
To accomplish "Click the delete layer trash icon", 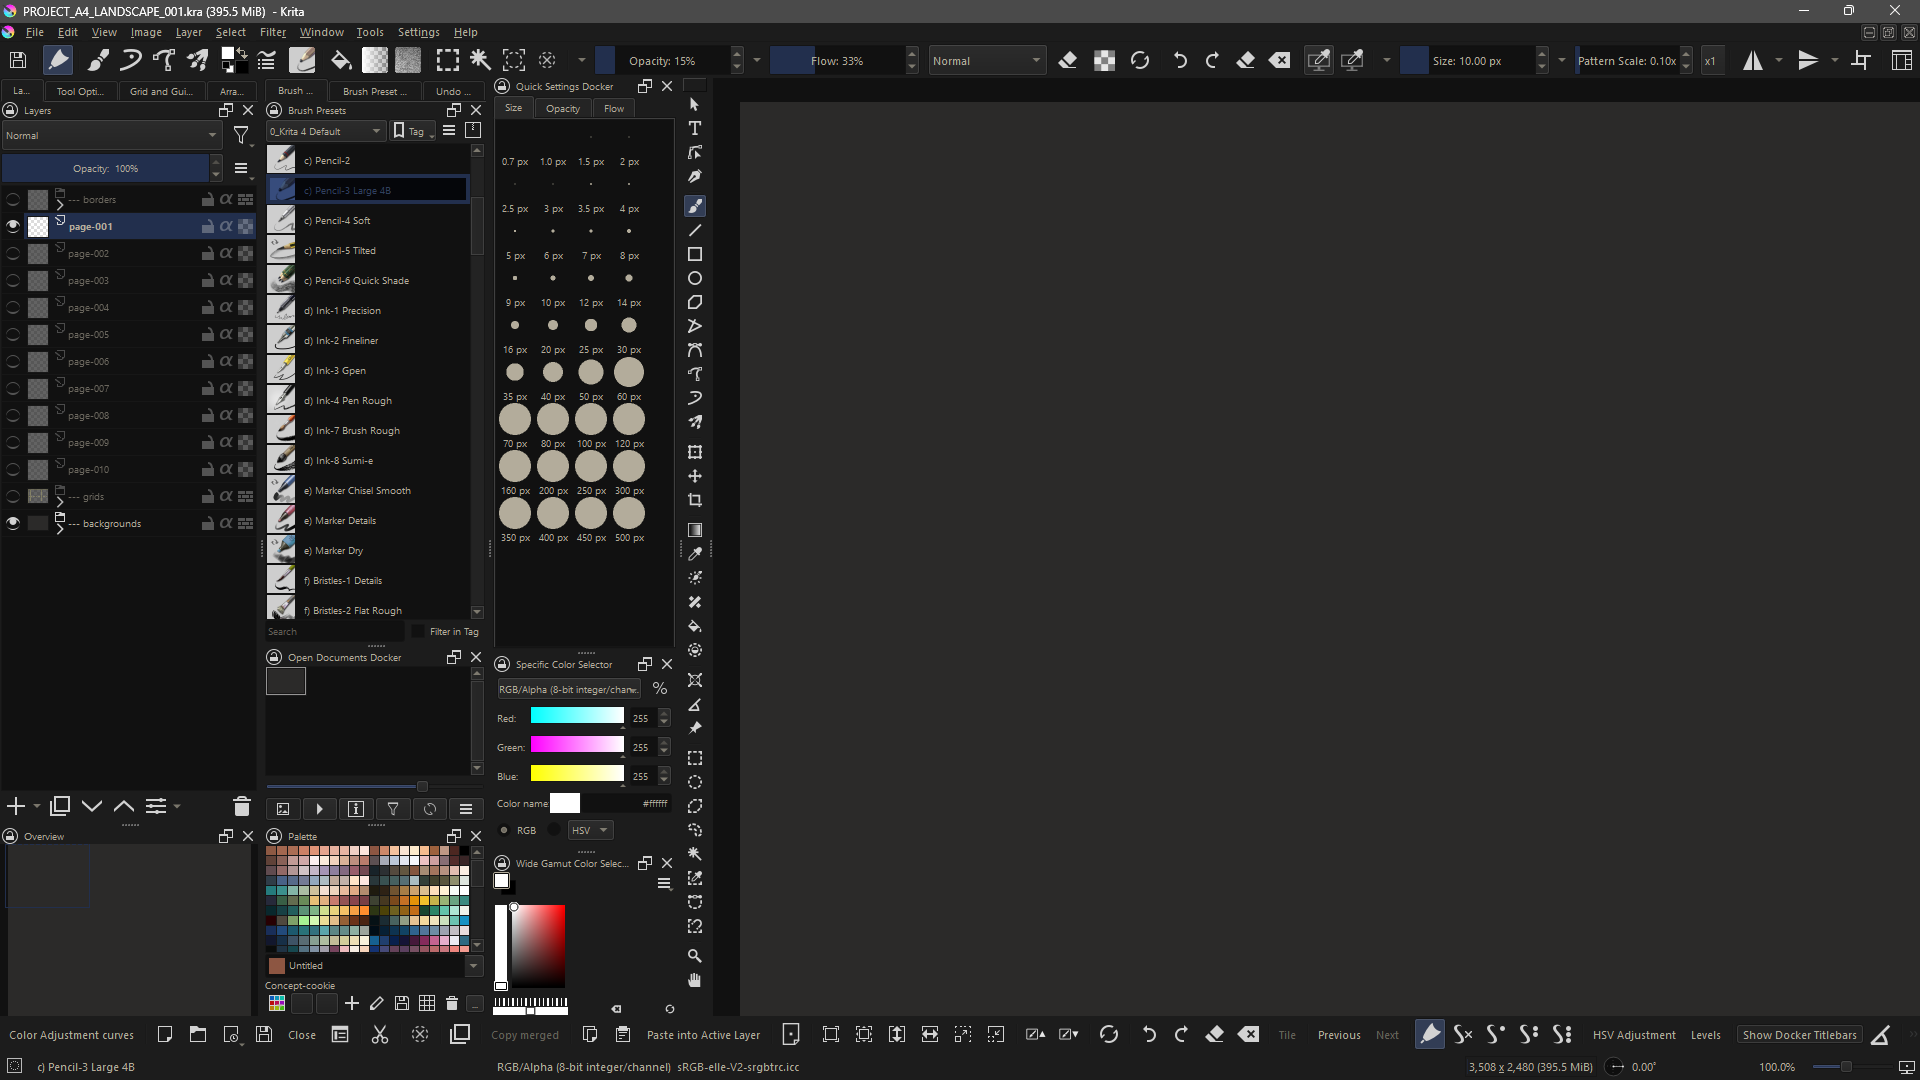I will point(241,806).
